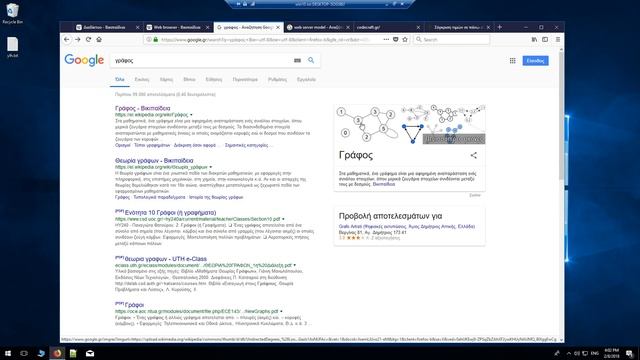Open result 'Θεωρία γραφων - UTH e-Class'
Screen dimensions: 640x360
pos(165,259)
